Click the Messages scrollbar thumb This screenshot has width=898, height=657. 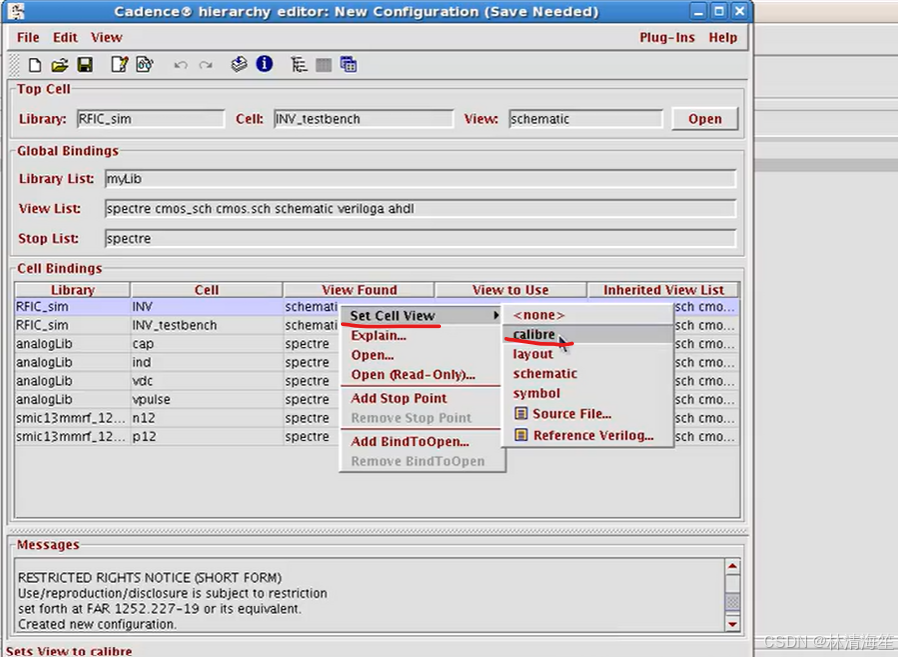coord(732,601)
